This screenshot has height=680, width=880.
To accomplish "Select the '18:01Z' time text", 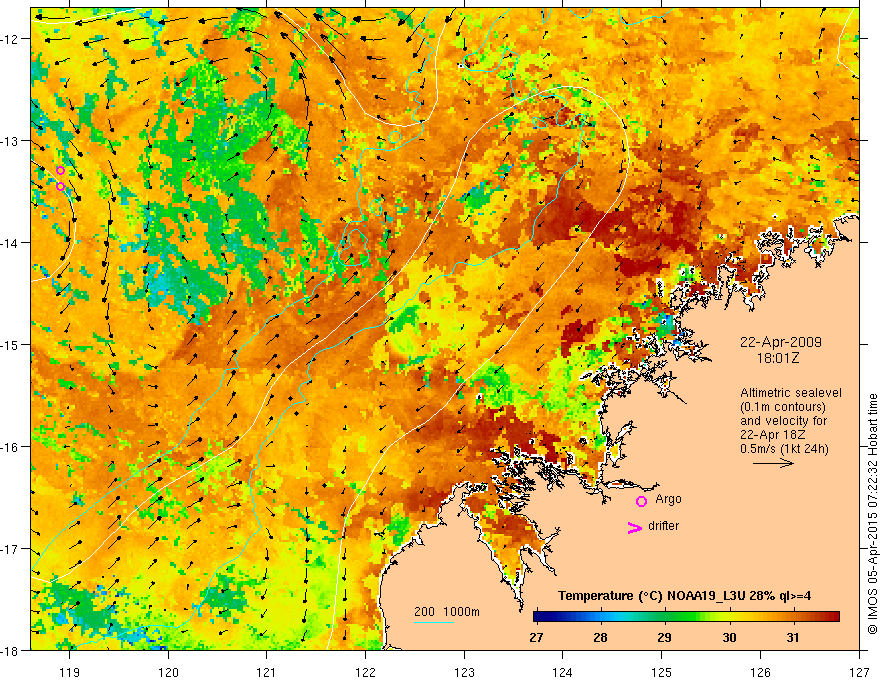I will 778,358.
